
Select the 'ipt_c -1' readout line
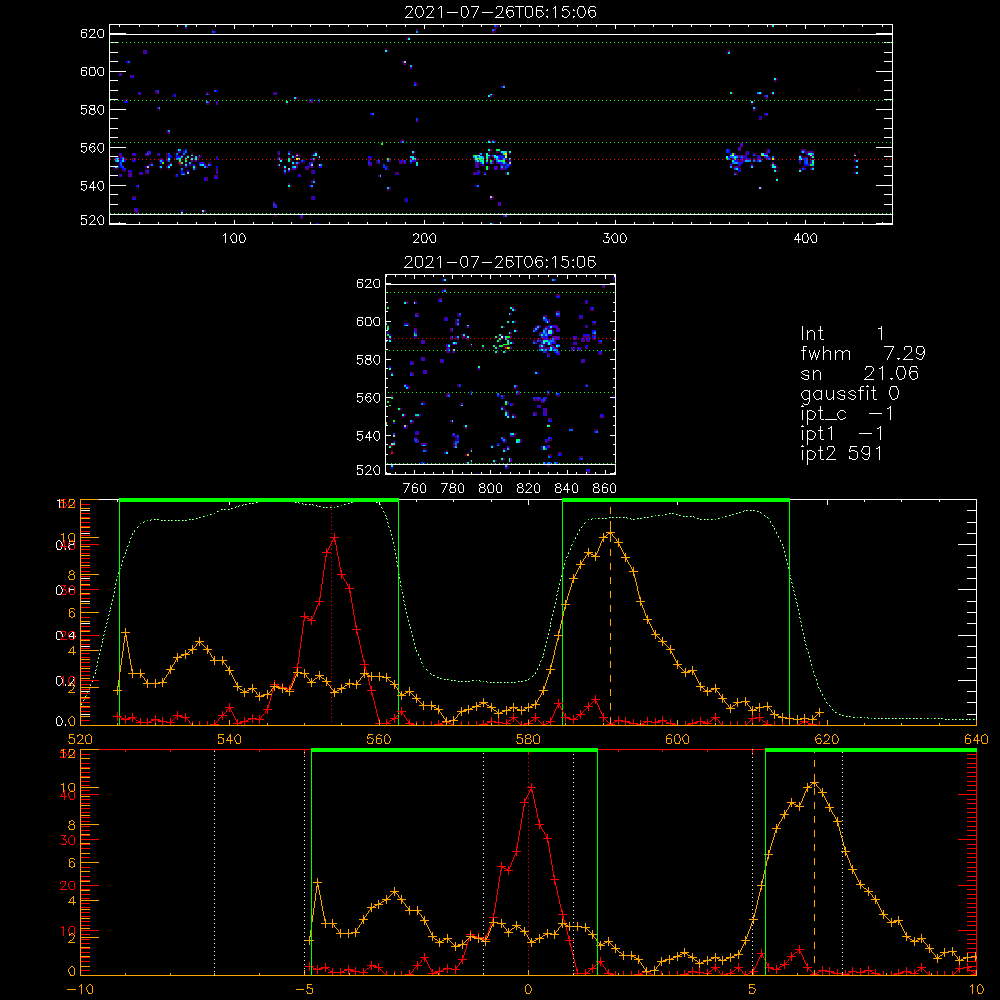click(x=847, y=414)
